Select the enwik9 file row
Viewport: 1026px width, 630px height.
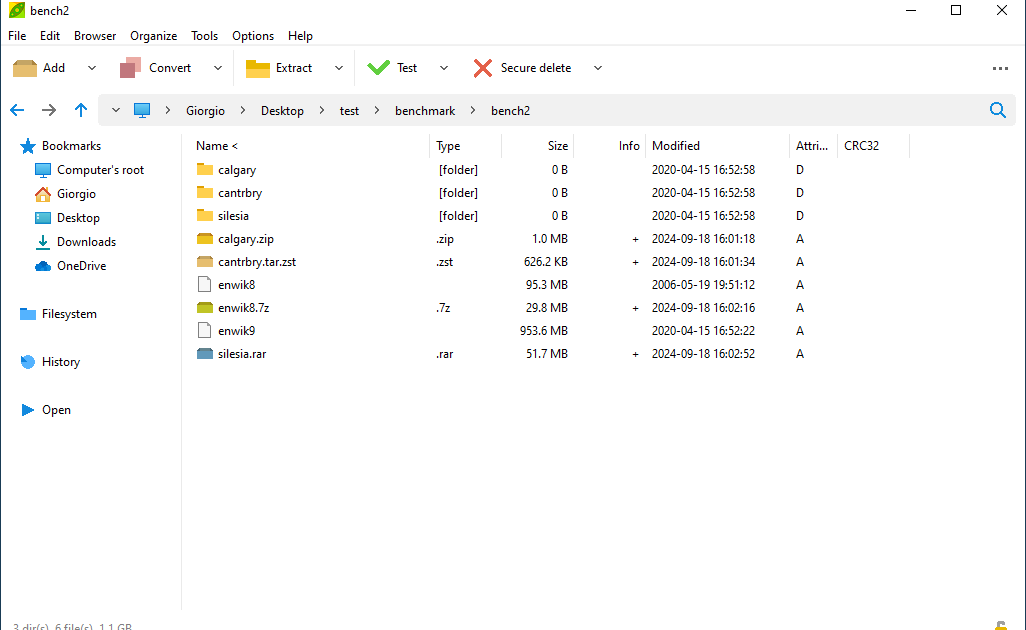[x=550, y=330]
